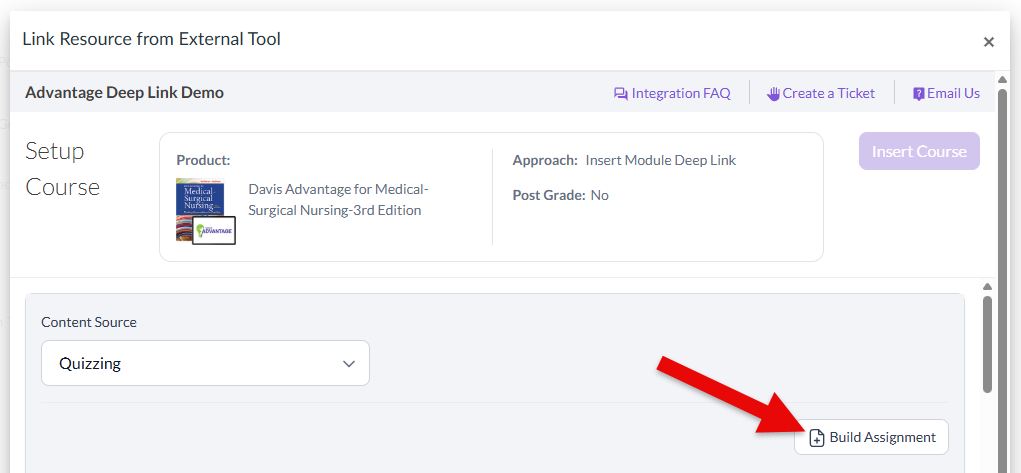Click the Integration FAQ chat bubble icon
Screen dimensions: 1021x473
(x=621, y=93)
